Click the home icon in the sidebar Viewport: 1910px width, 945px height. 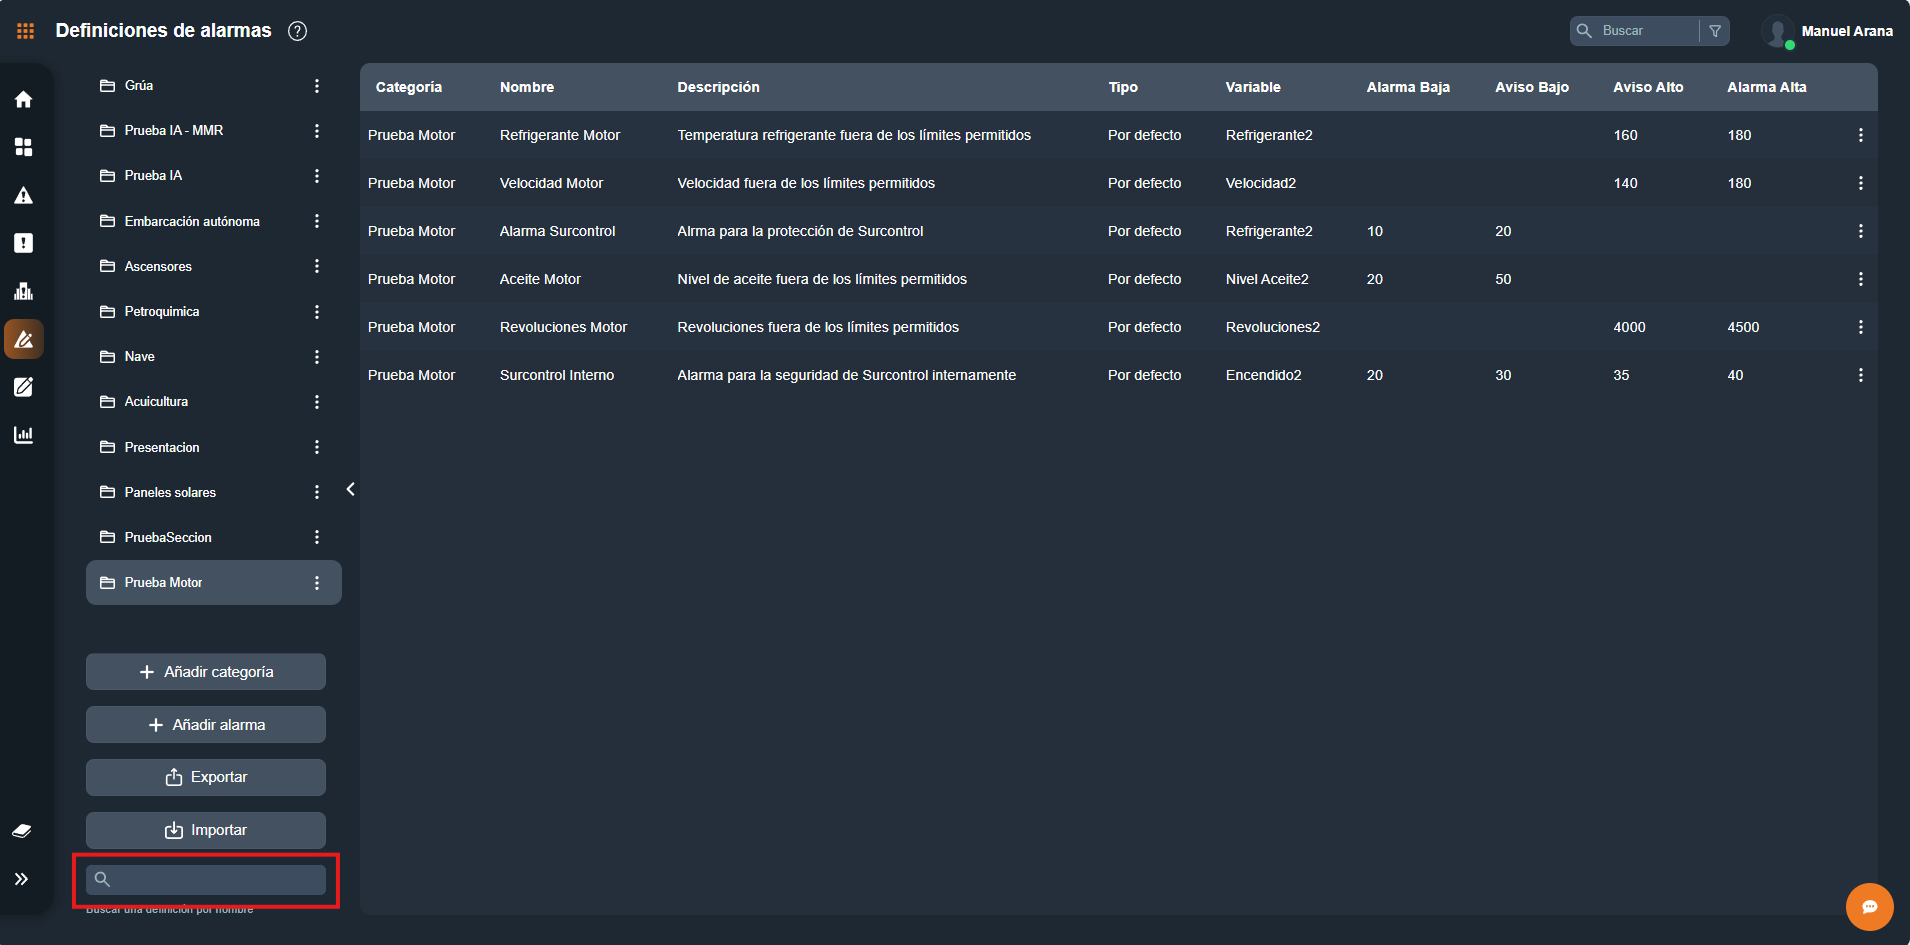(x=24, y=99)
